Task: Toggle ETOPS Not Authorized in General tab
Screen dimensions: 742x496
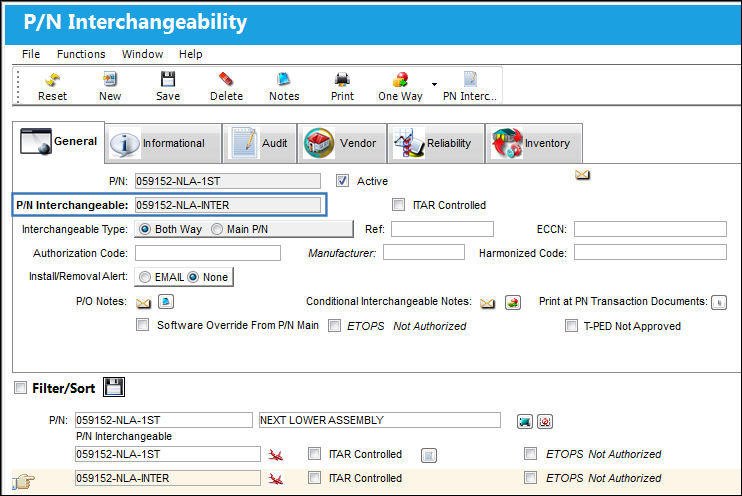Action: (x=335, y=326)
